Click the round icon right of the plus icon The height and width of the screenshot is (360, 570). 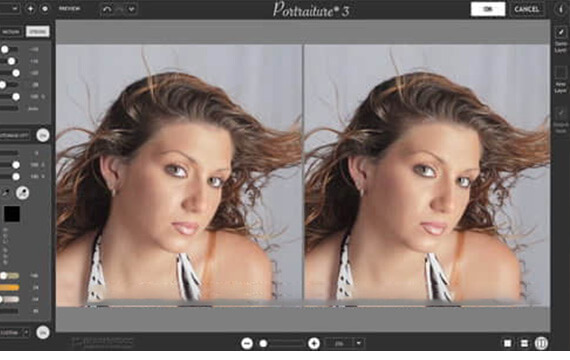pyautogui.click(x=45, y=9)
